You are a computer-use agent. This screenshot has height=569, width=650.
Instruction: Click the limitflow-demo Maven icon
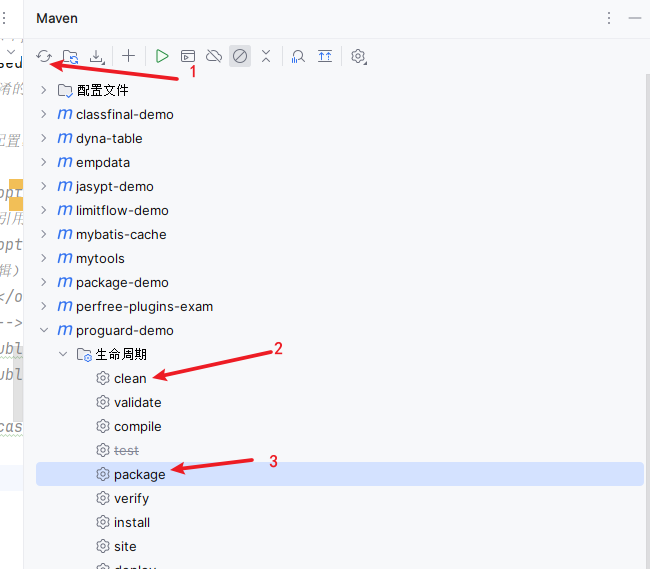click(x=65, y=210)
